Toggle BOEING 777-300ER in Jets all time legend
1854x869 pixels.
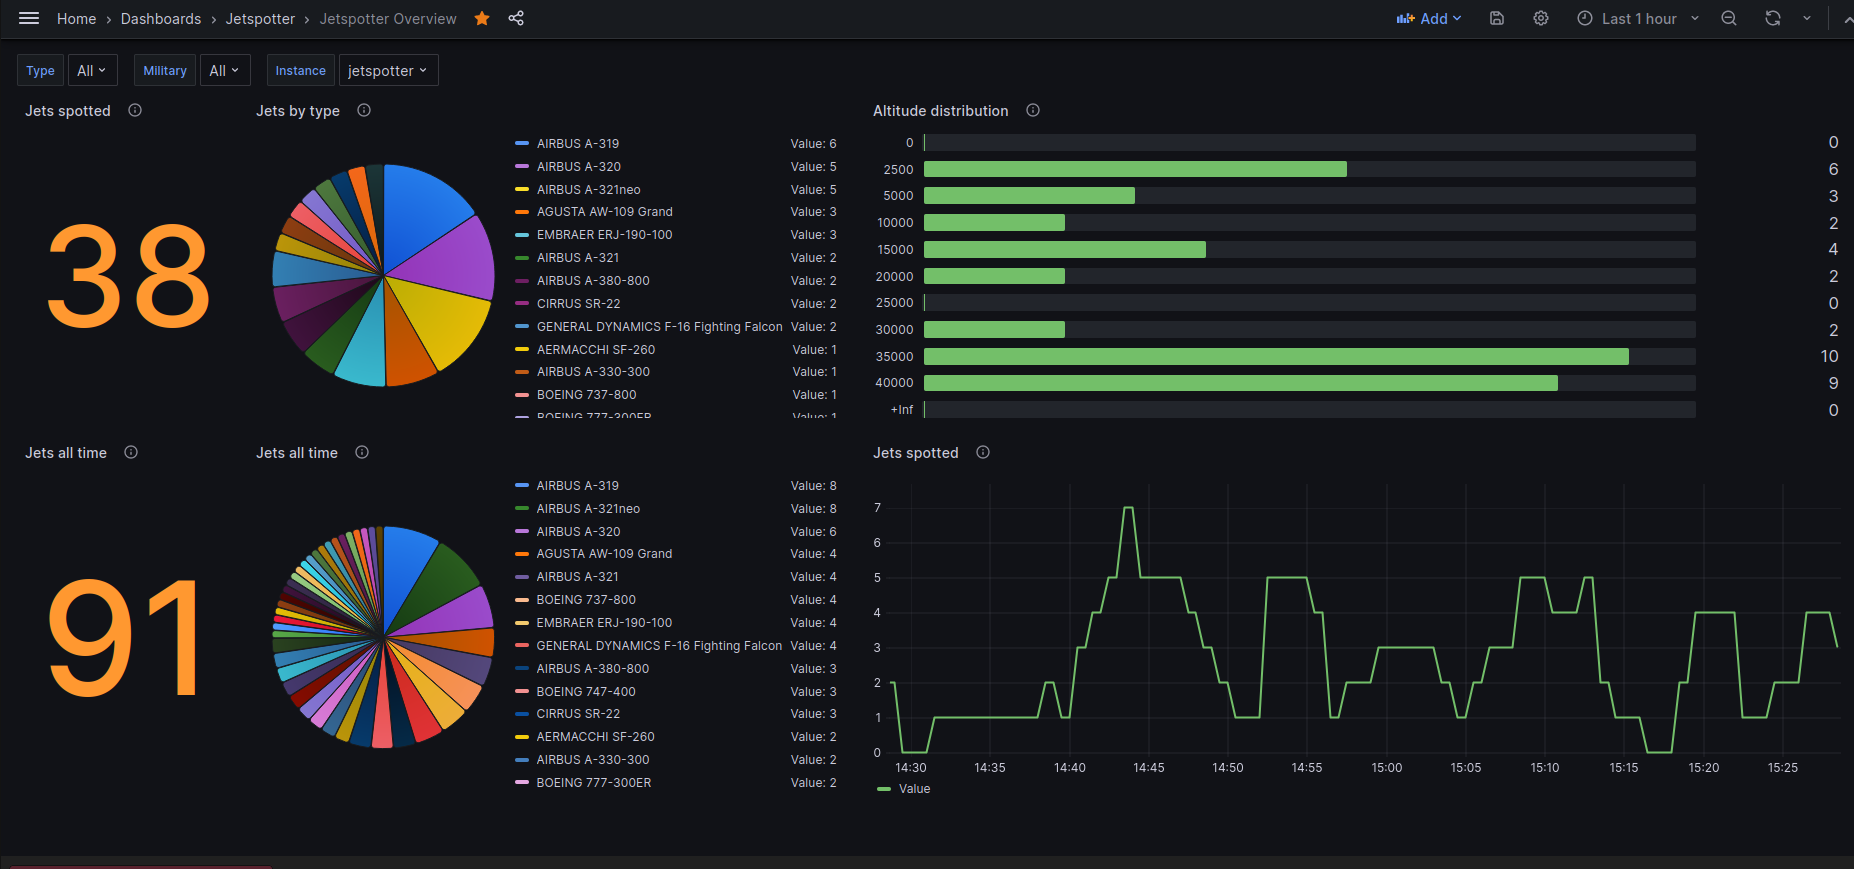[594, 783]
